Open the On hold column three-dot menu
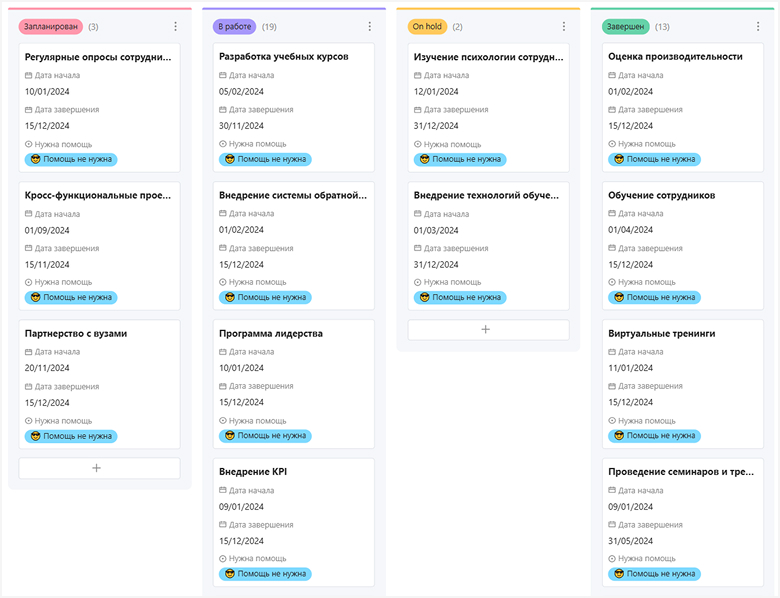This screenshot has height=598, width=780. coord(564,27)
